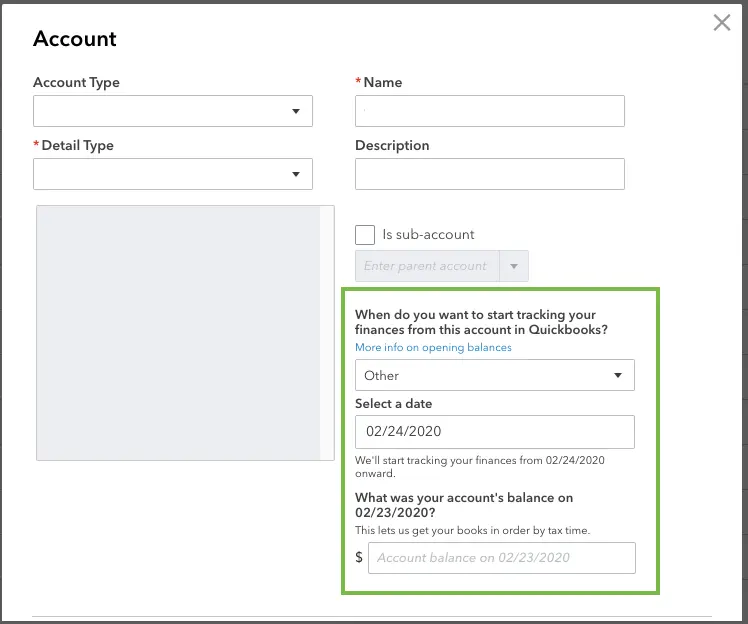This screenshot has height=624, width=748.
Task: Close the Account dialog with the X
Action: tap(722, 22)
